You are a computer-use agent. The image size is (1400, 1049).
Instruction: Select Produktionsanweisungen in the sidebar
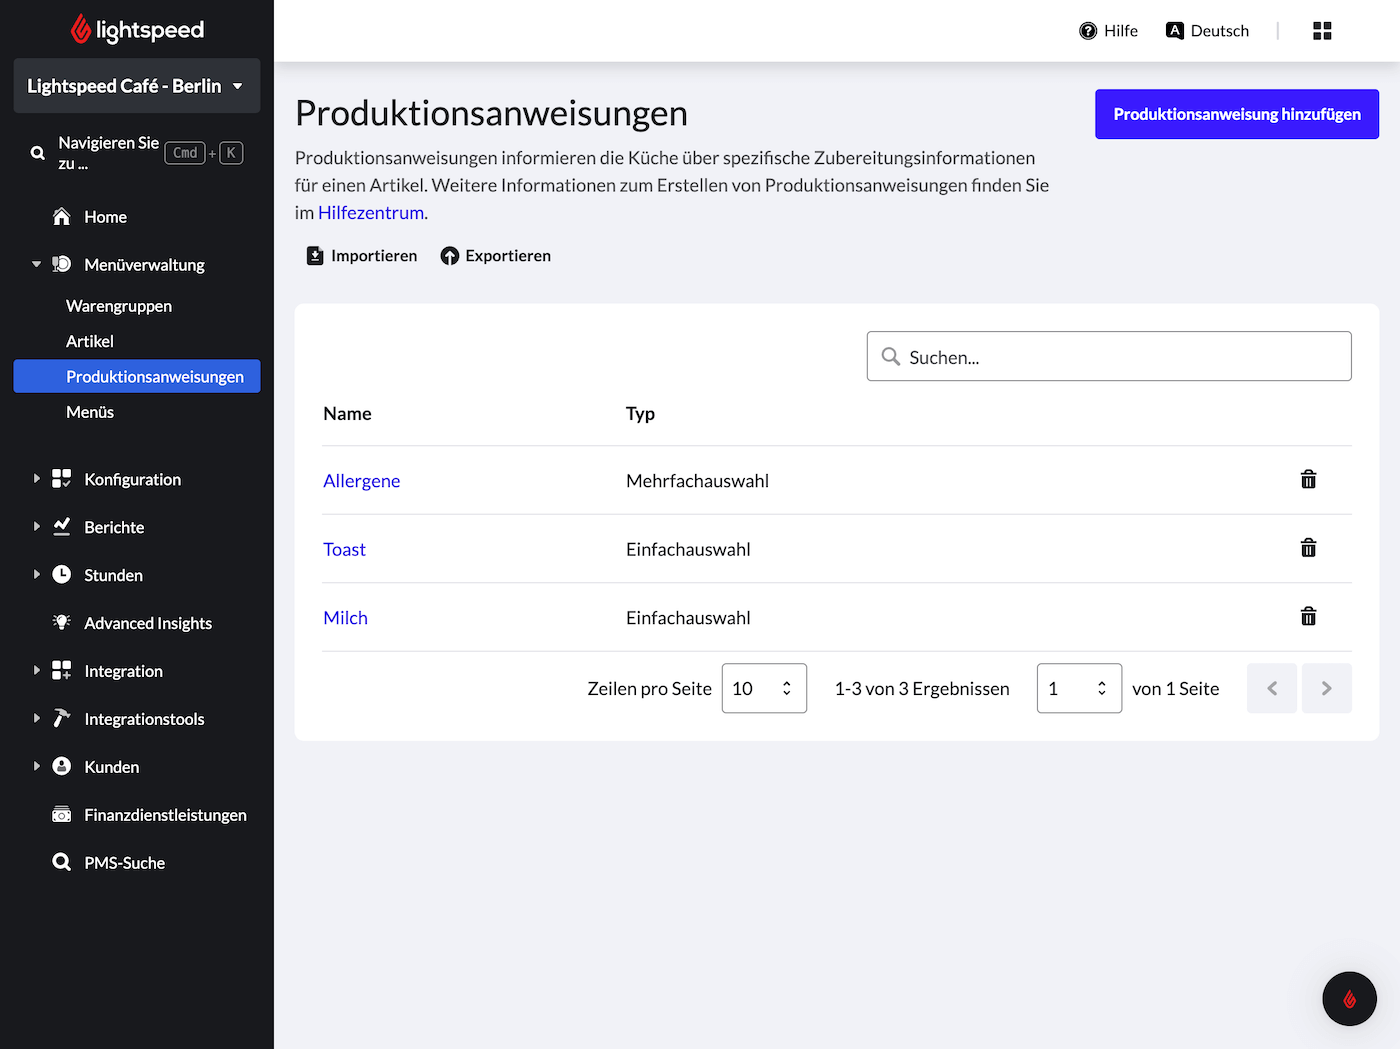pyautogui.click(x=137, y=376)
